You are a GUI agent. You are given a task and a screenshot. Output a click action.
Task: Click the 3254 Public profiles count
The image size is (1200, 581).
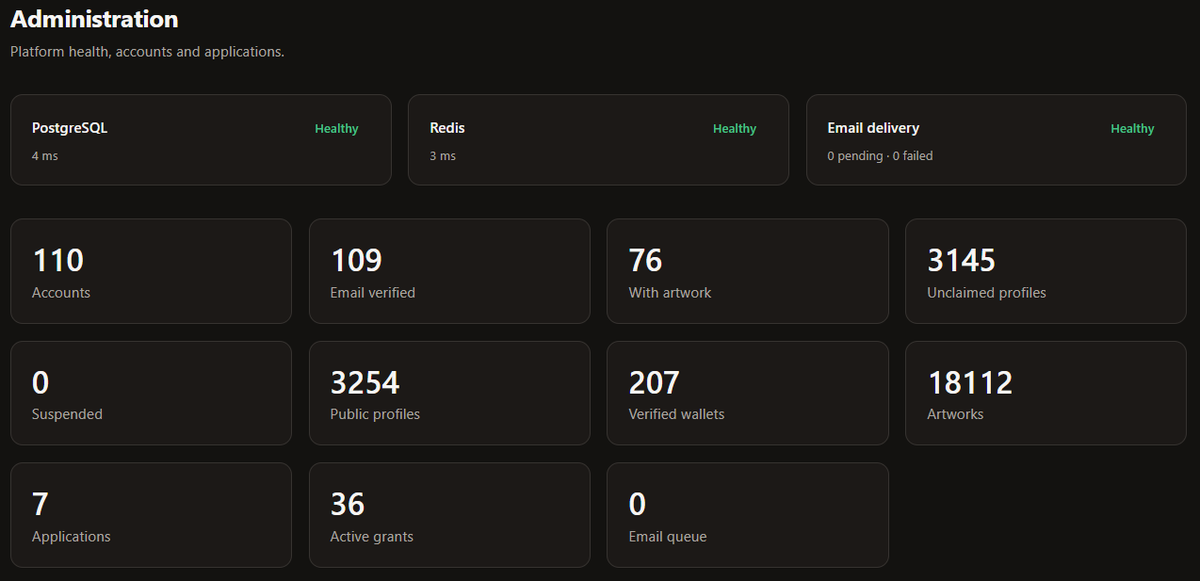(x=365, y=383)
